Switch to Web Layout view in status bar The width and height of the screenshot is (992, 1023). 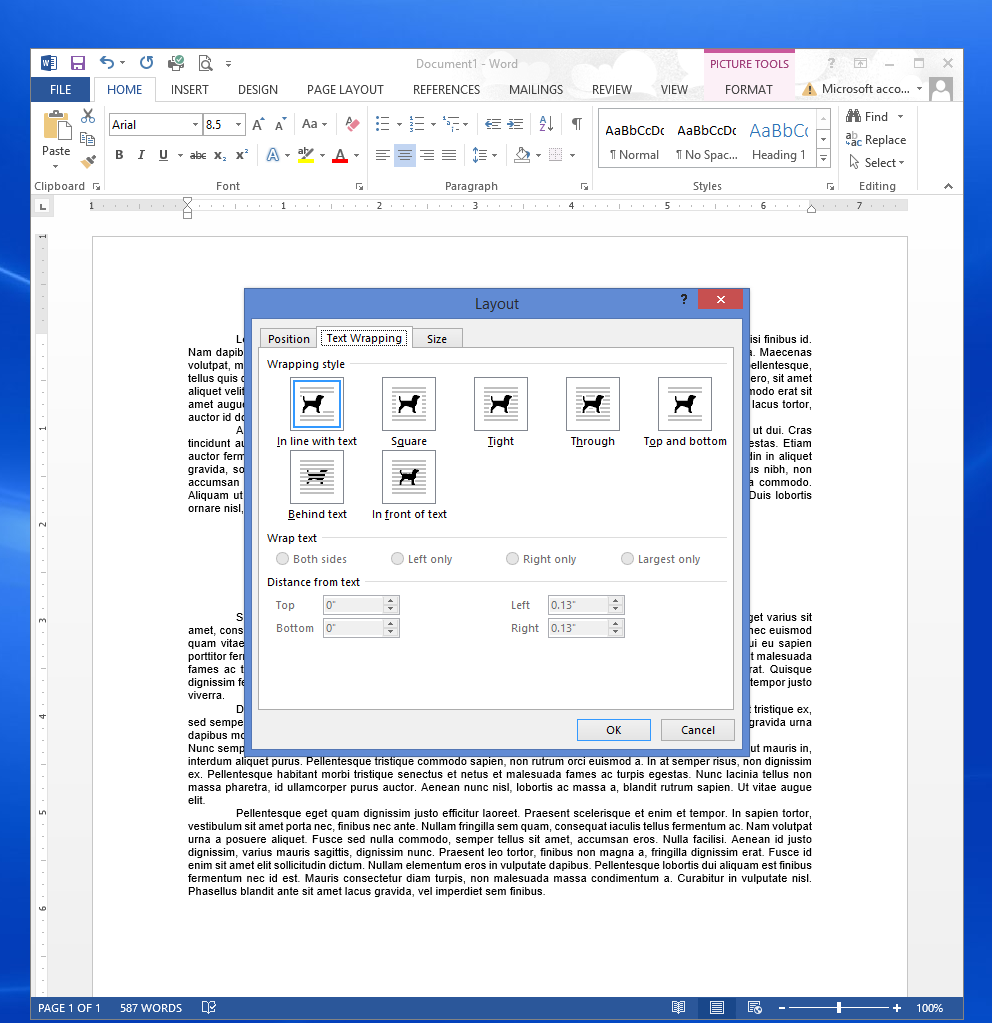pyautogui.click(x=754, y=1007)
